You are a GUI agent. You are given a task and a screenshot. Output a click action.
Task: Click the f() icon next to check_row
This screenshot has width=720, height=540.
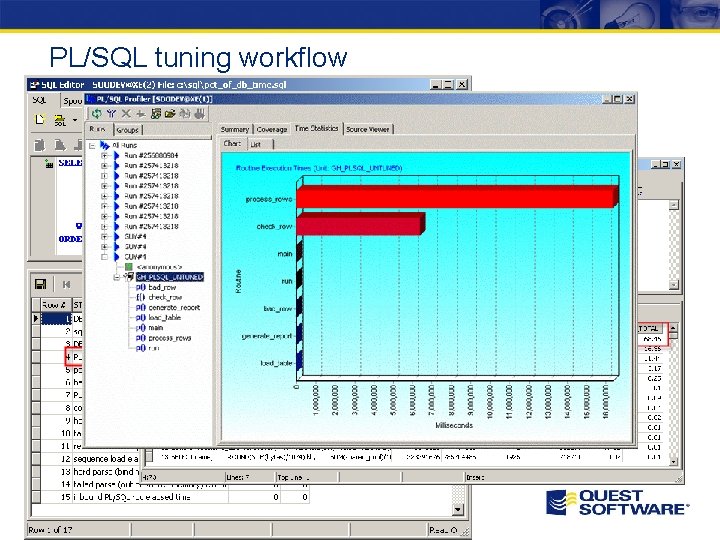point(141,298)
